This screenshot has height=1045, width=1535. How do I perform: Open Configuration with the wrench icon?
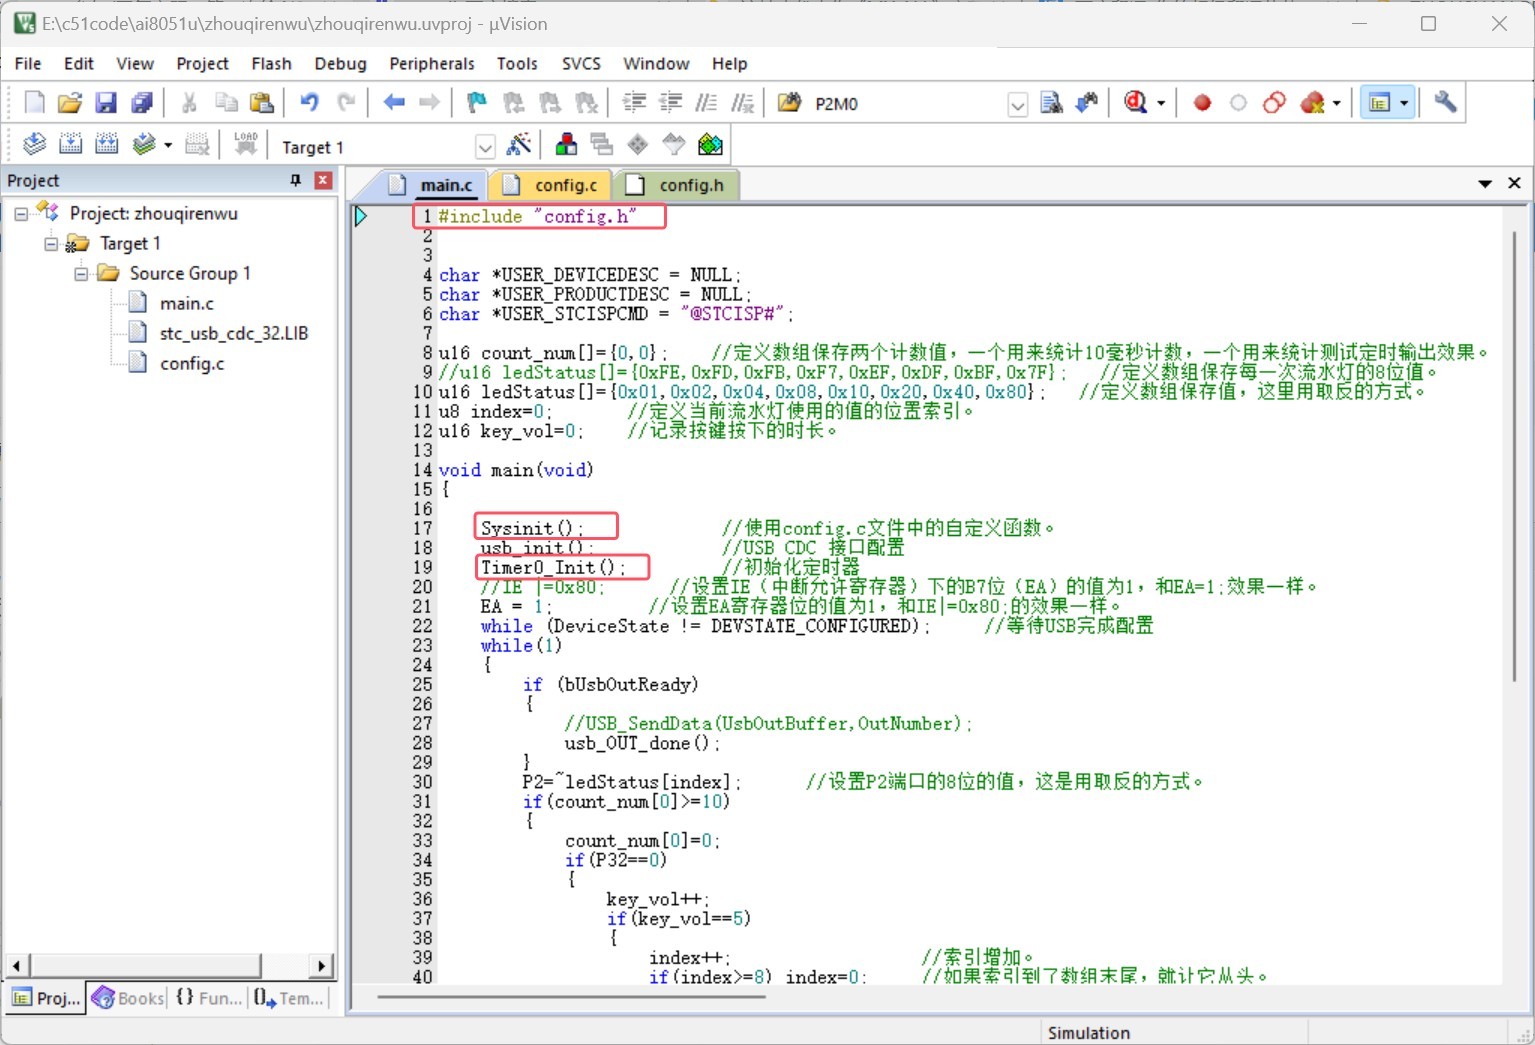(1445, 103)
